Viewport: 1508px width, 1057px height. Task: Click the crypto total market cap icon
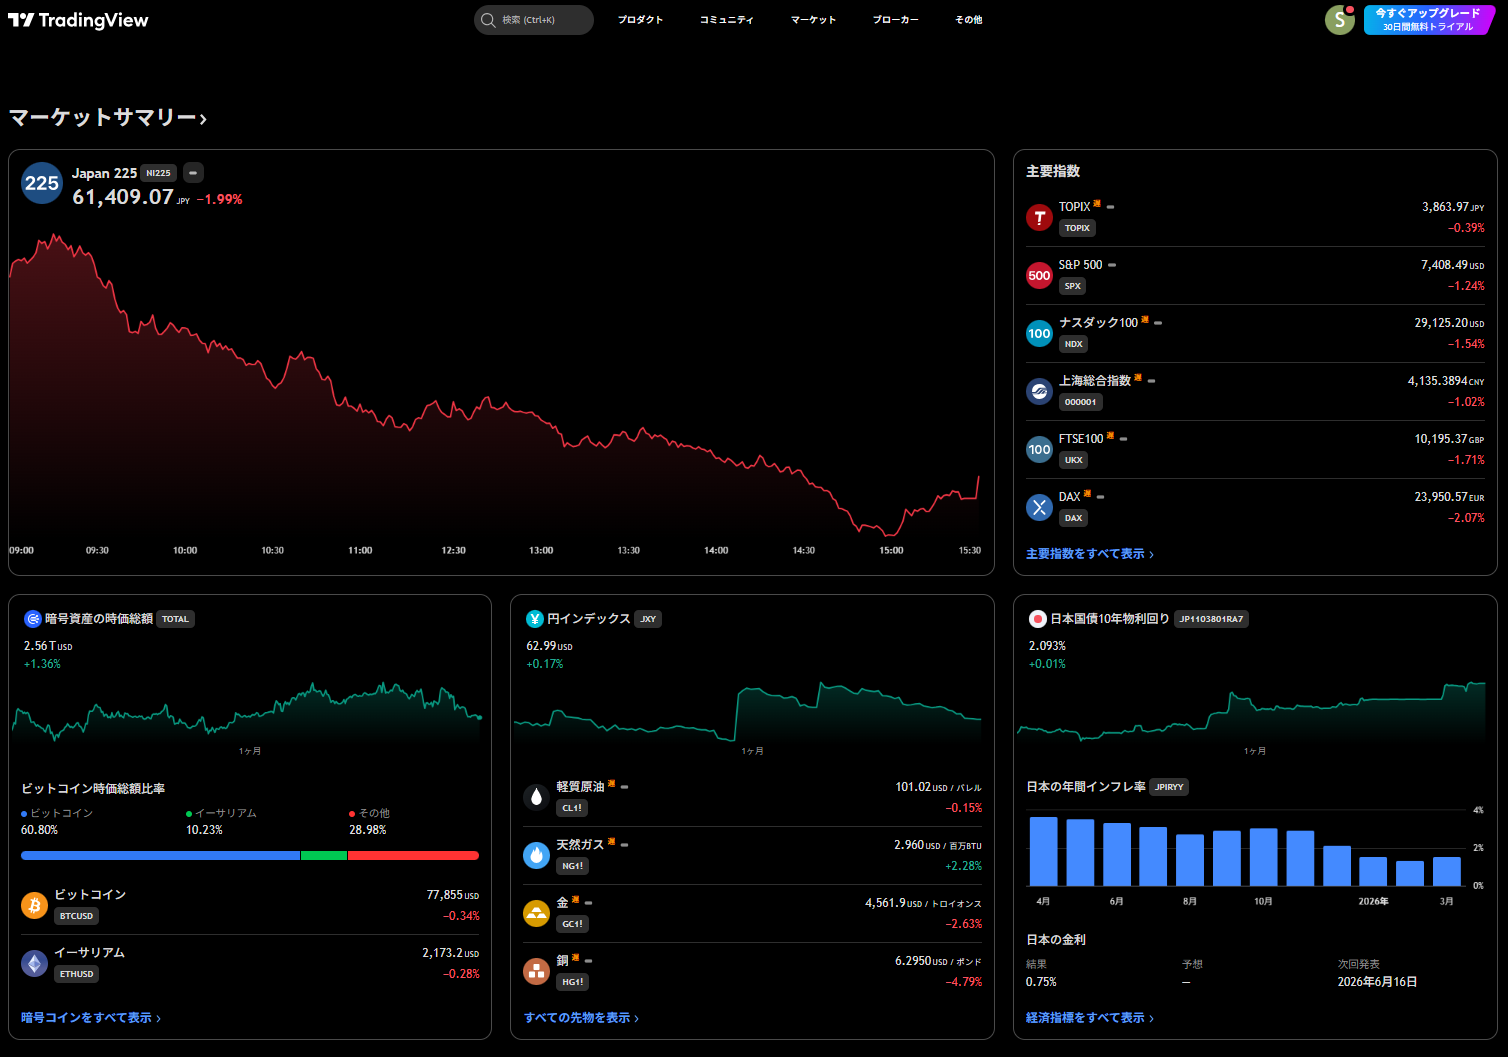coord(32,619)
